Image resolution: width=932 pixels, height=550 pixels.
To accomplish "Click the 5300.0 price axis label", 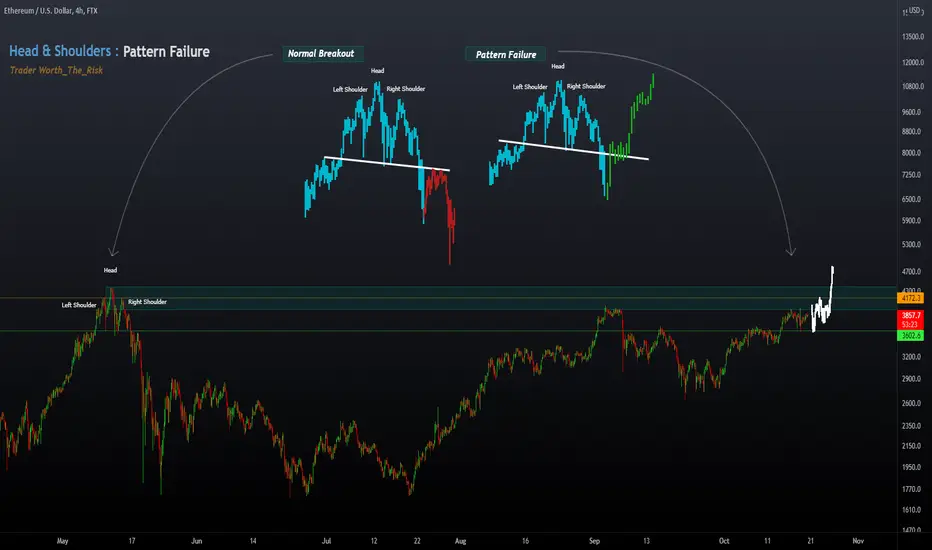I will [913, 244].
